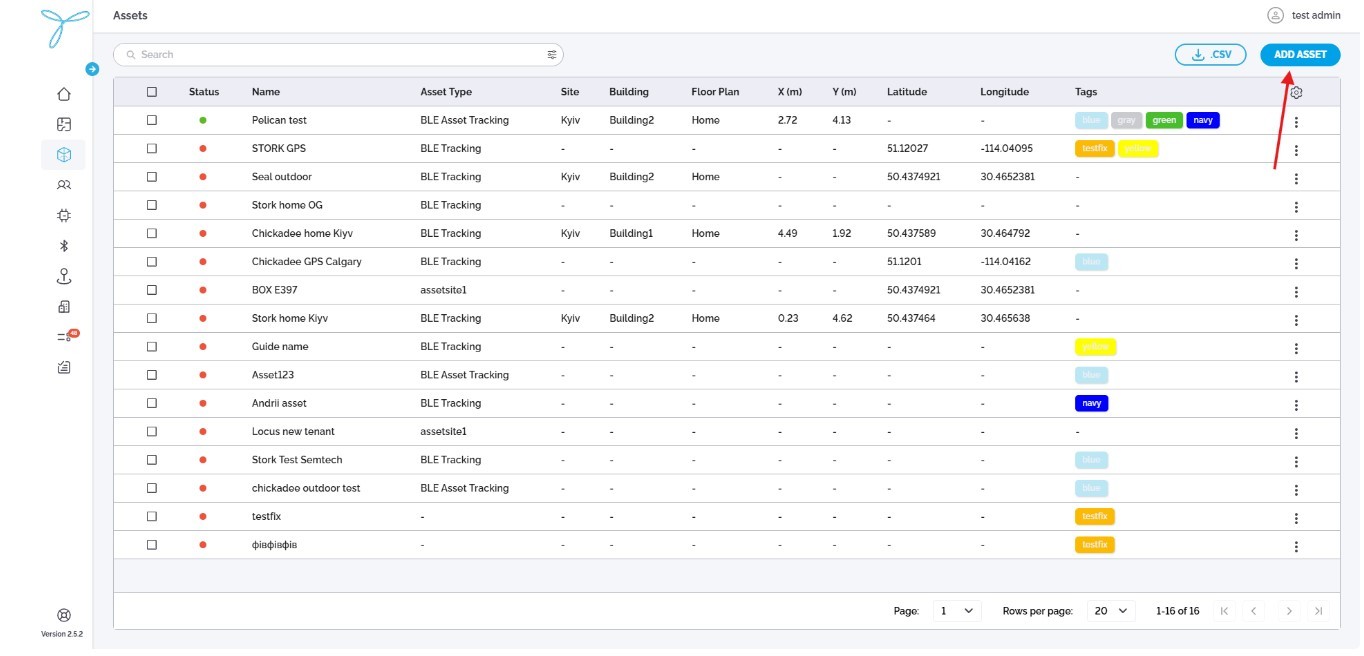Viewport: 1364px width, 656px height.
Task: Check the box for Chickadee home Kiyv
Action: click(x=152, y=233)
